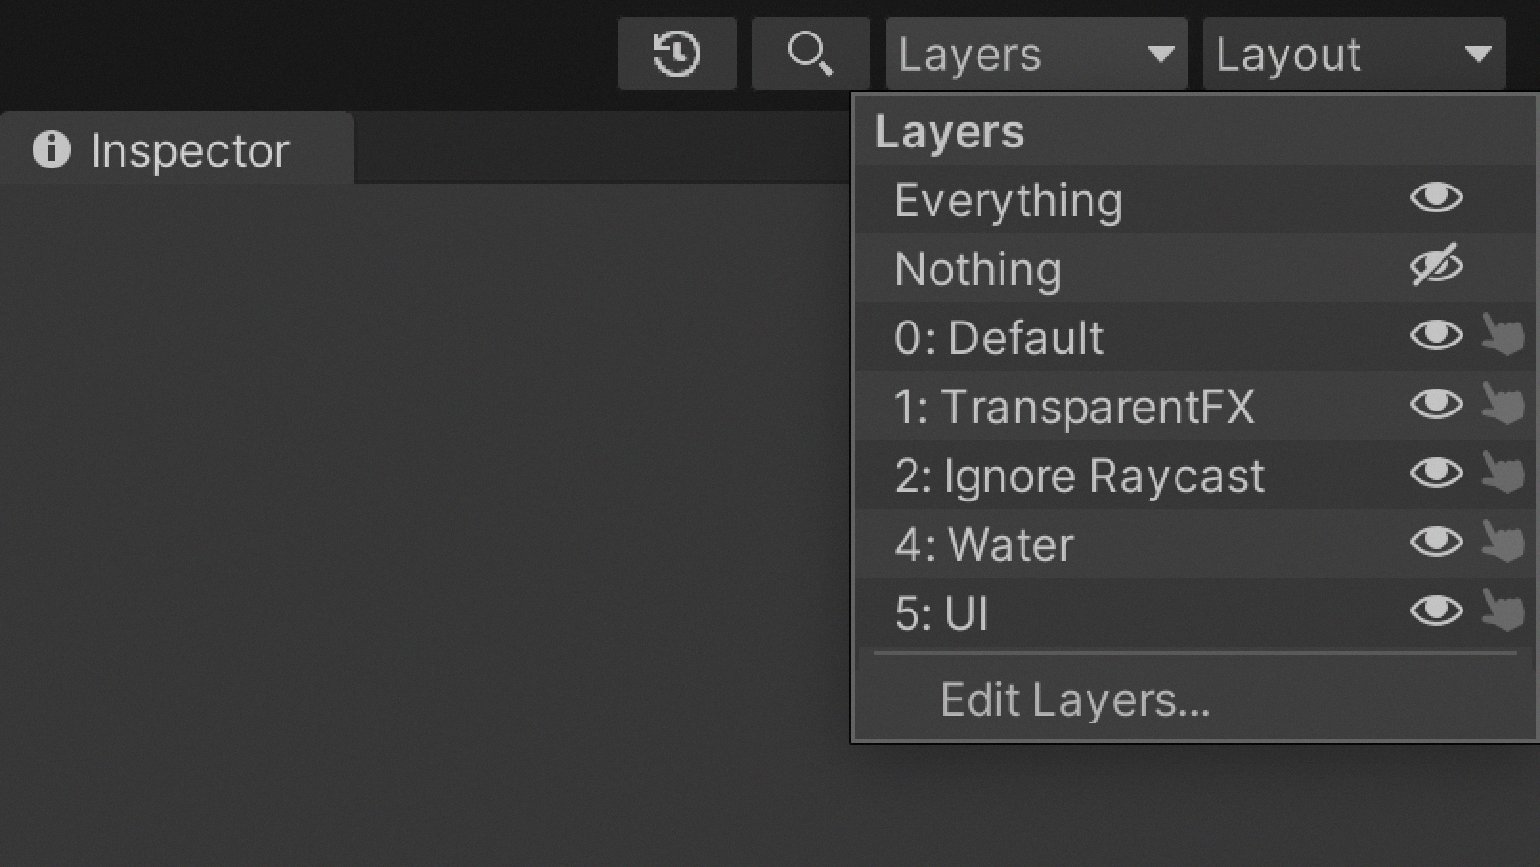Hide the Default layer visibility eye
This screenshot has height=867, width=1540.
(1436, 335)
